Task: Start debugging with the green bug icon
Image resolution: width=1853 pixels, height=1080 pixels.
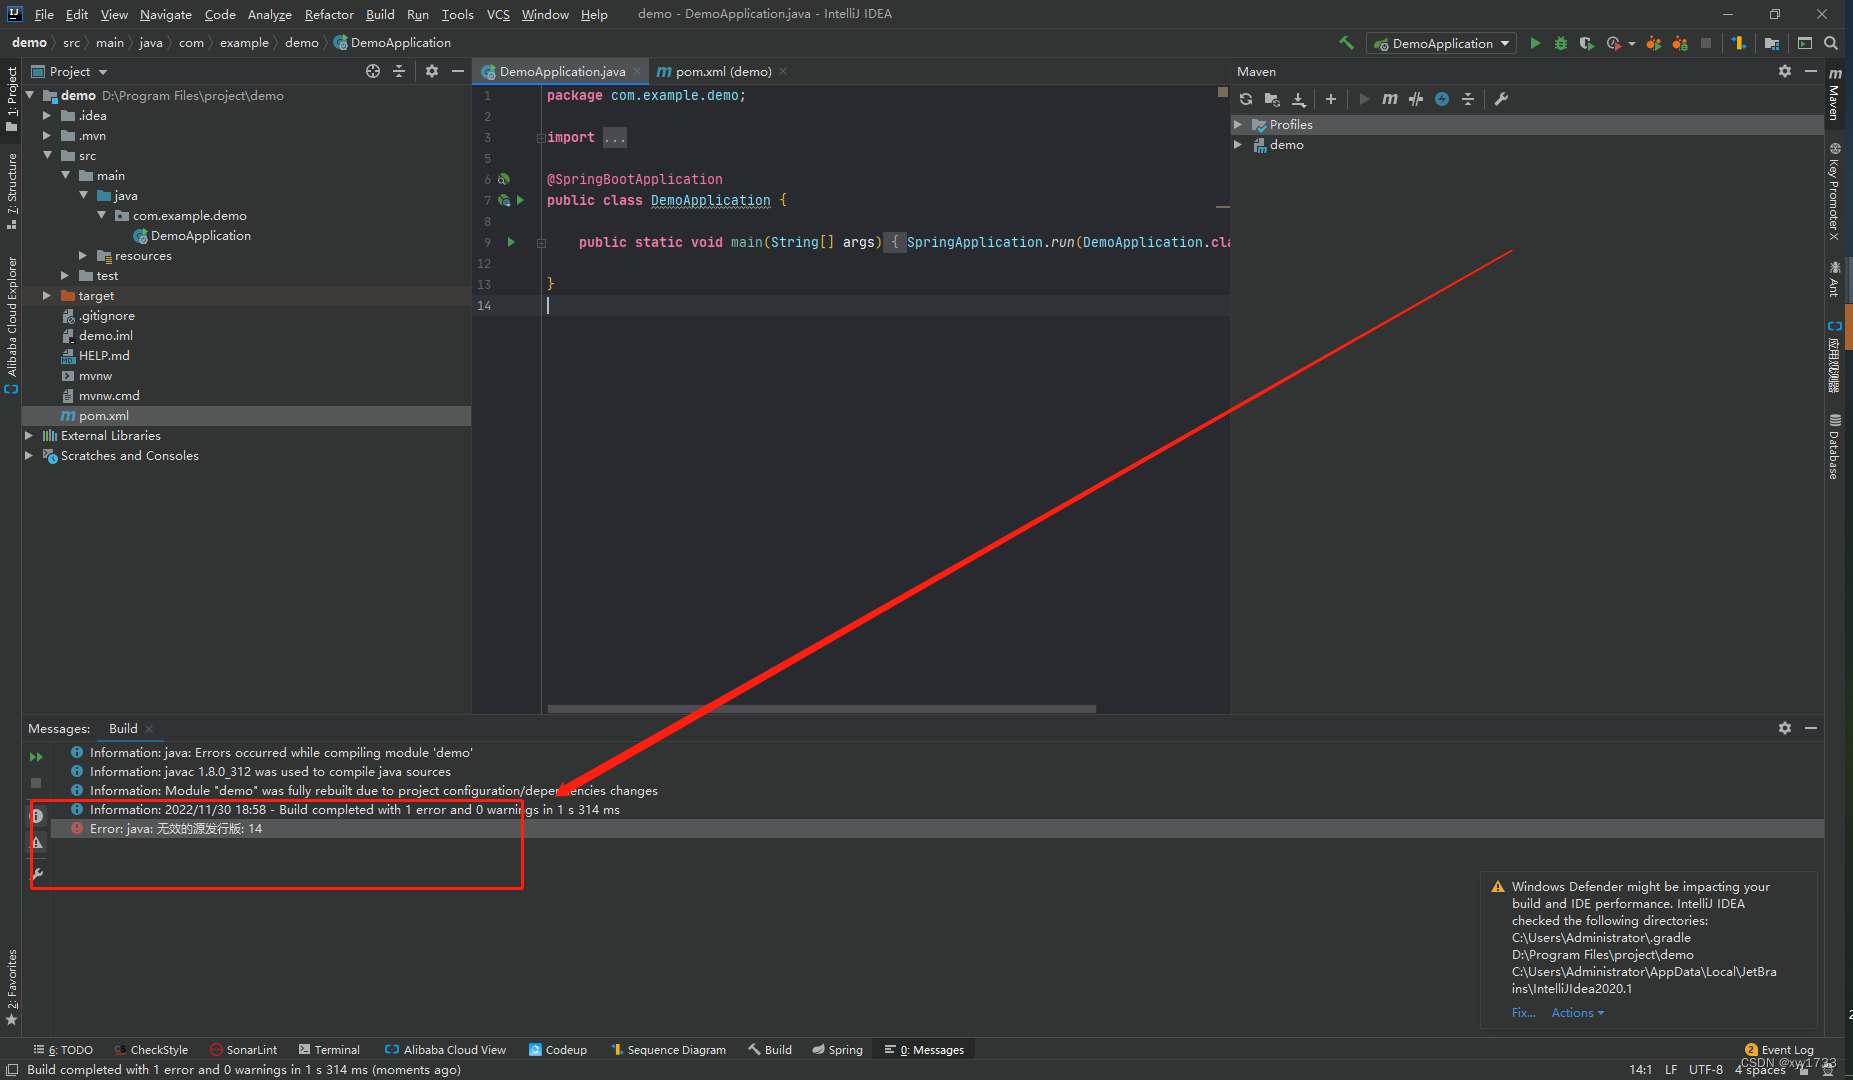Action: tap(1560, 43)
